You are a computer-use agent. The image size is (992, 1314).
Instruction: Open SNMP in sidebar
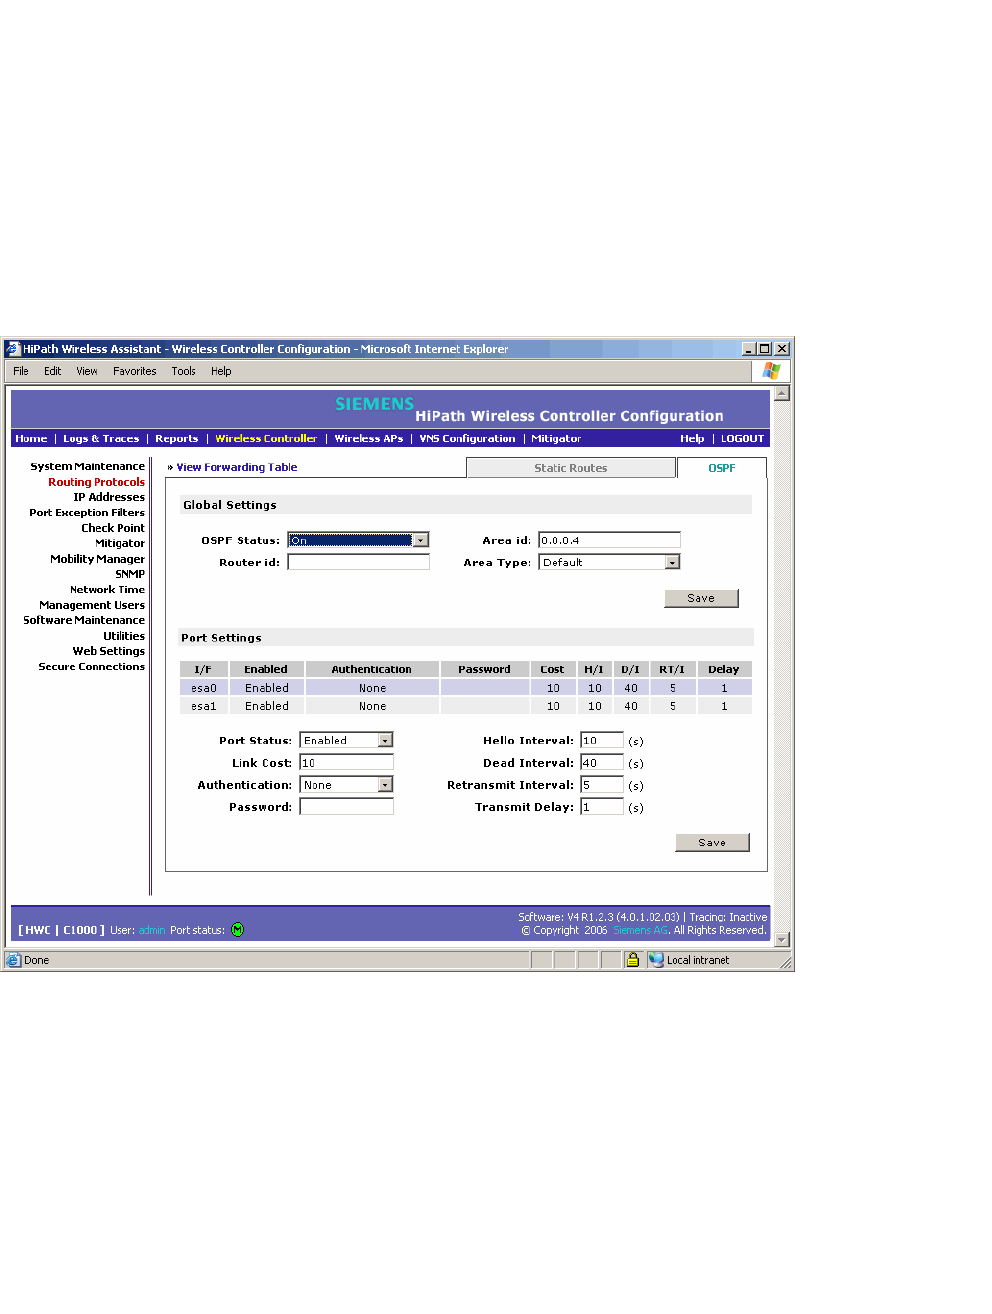tap(130, 574)
